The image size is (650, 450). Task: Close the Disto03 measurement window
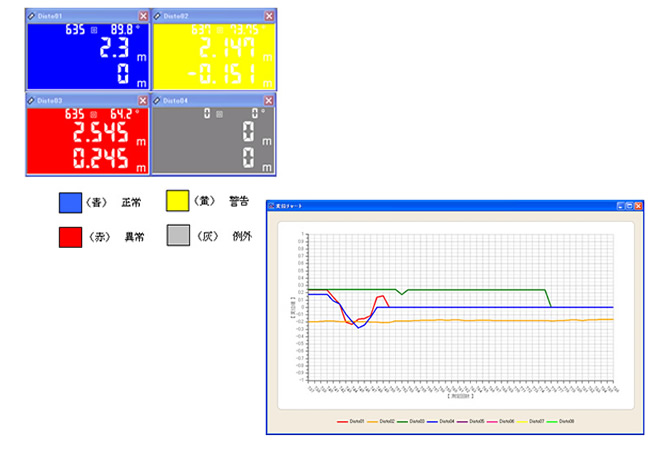143,101
